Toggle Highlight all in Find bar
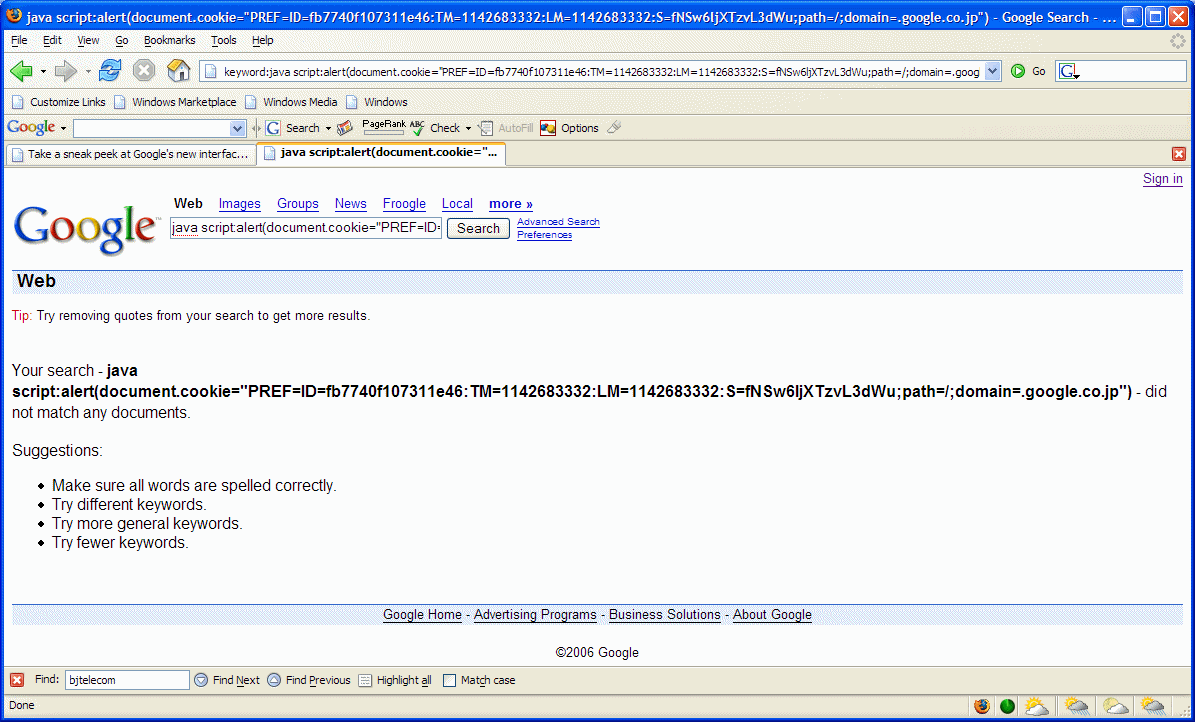Image resolution: width=1195 pixels, height=722 pixels. click(x=395, y=680)
